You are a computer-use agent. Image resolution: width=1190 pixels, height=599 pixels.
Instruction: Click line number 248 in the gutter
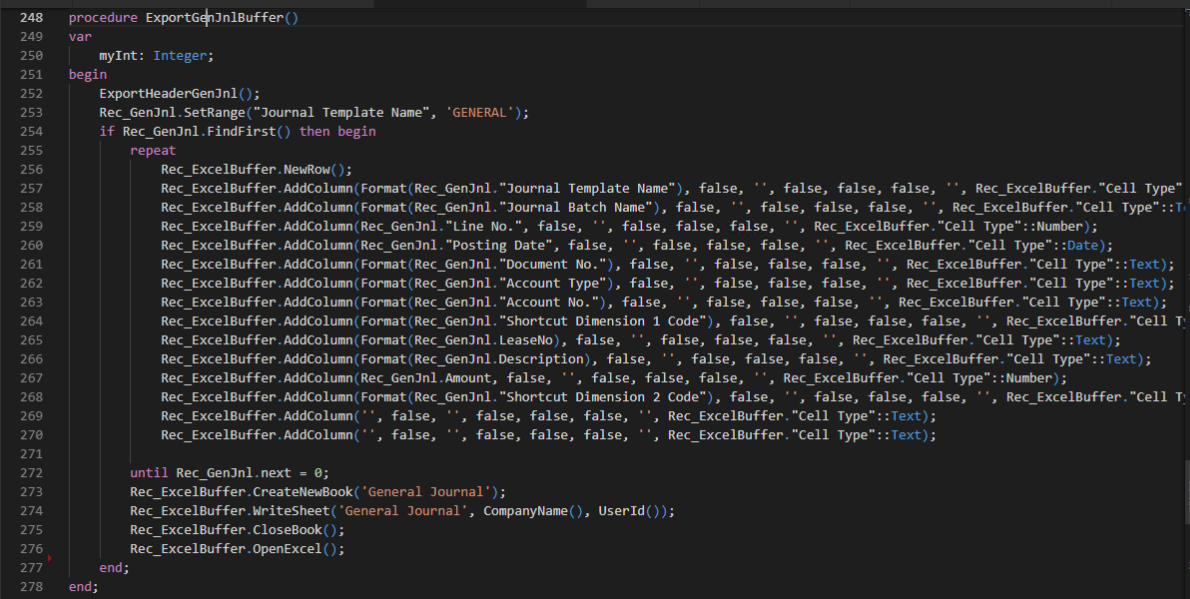[x=31, y=18]
